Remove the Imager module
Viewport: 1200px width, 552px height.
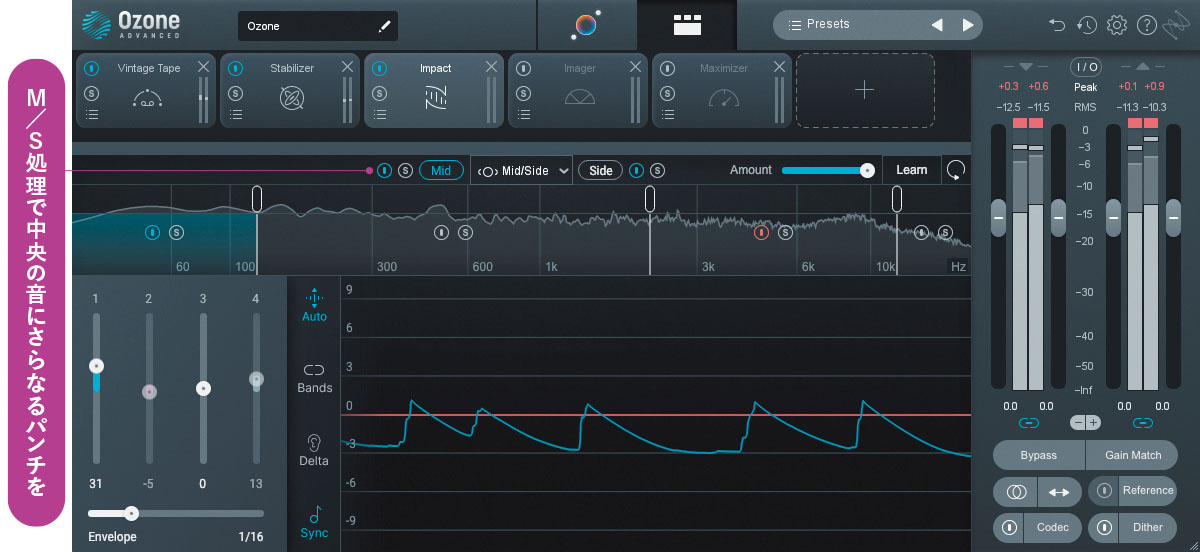(636, 67)
